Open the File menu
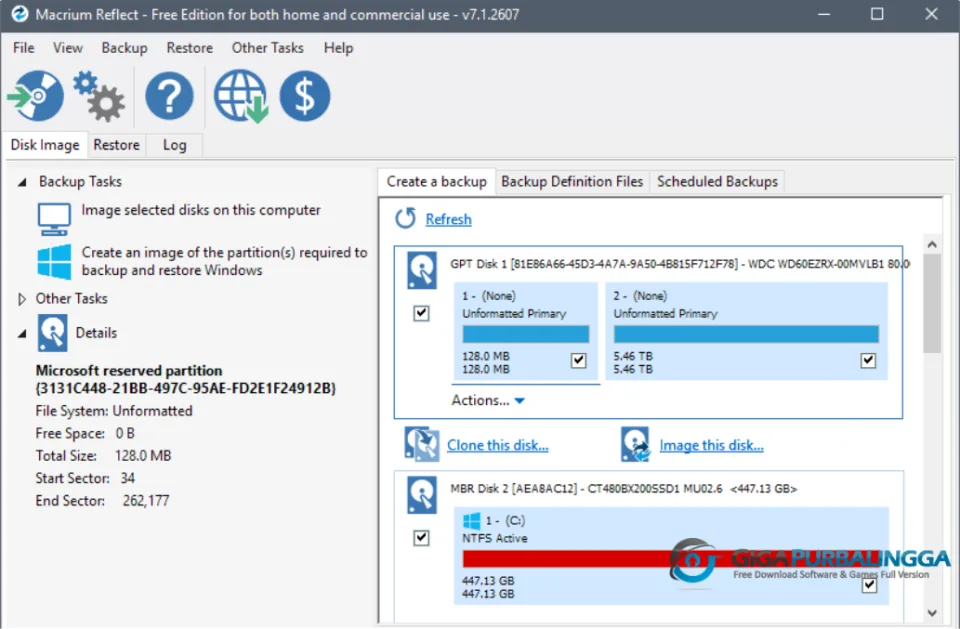The image size is (960, 629). [x=24, y=48]
